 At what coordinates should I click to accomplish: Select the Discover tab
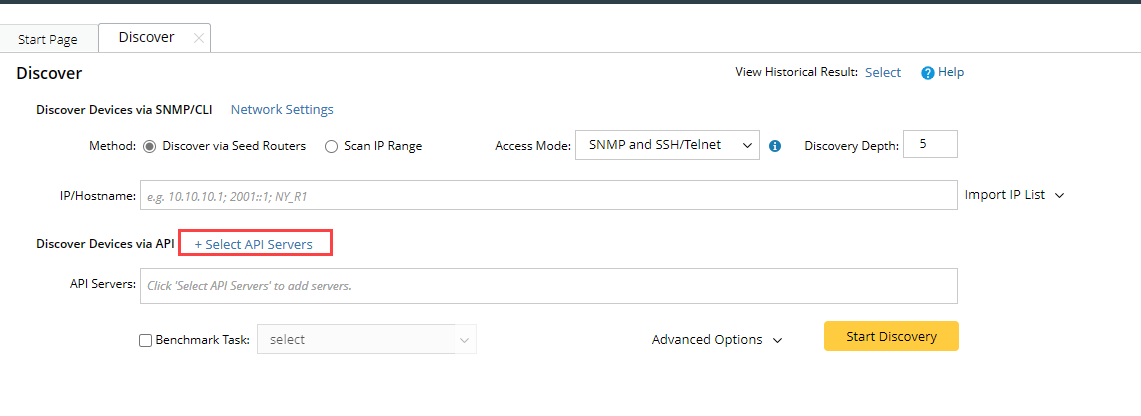(x=146, y=38)
